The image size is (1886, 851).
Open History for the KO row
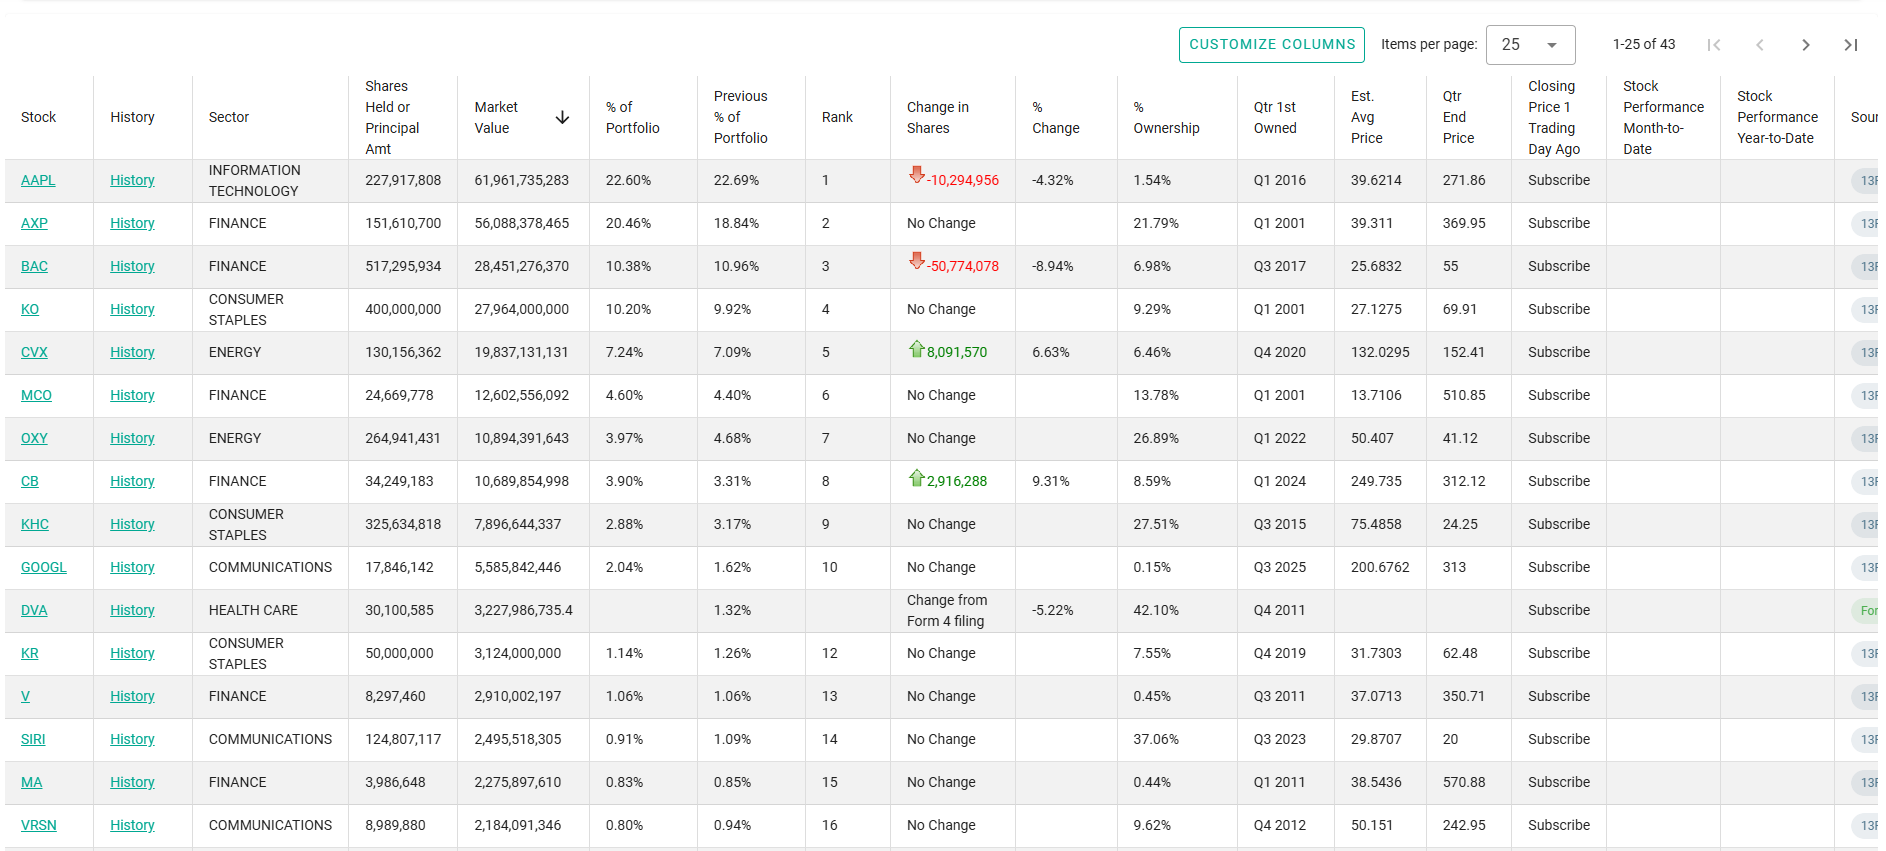(x=132, y=309)
